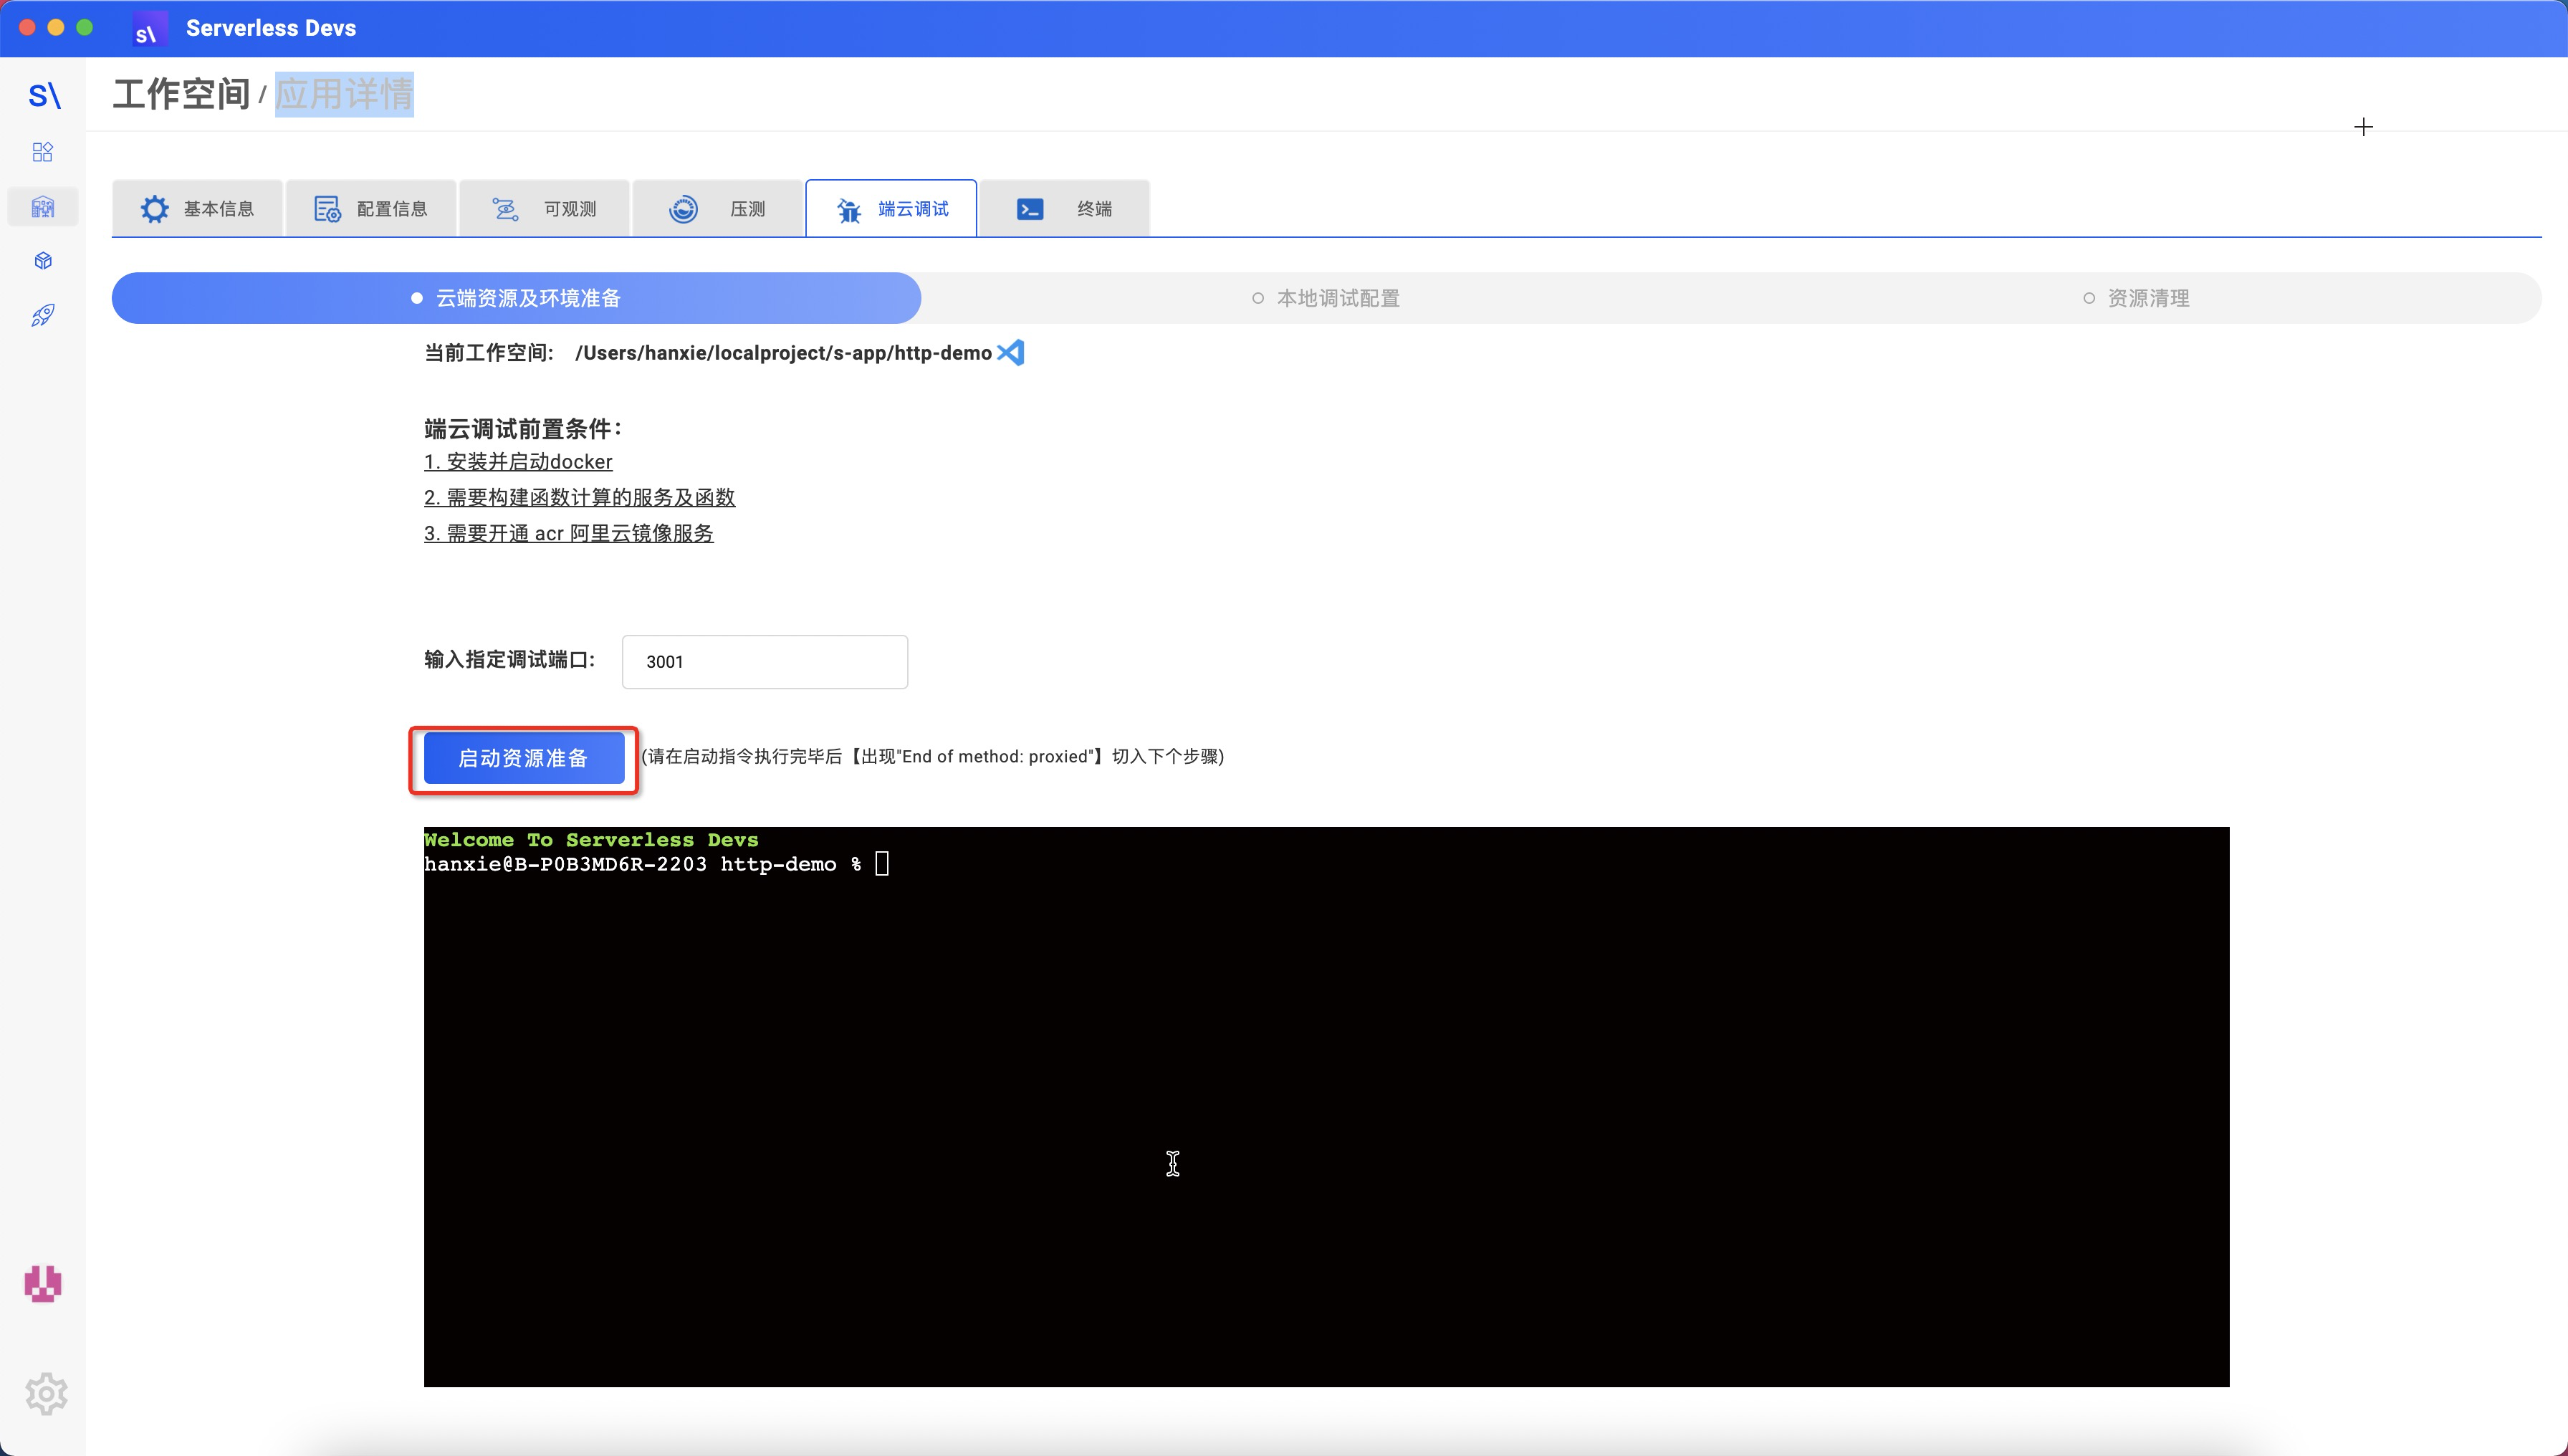Select the workspace icon in the sidebar
Viewport: 2568px width, 1456px height.
tap(43, 207)
